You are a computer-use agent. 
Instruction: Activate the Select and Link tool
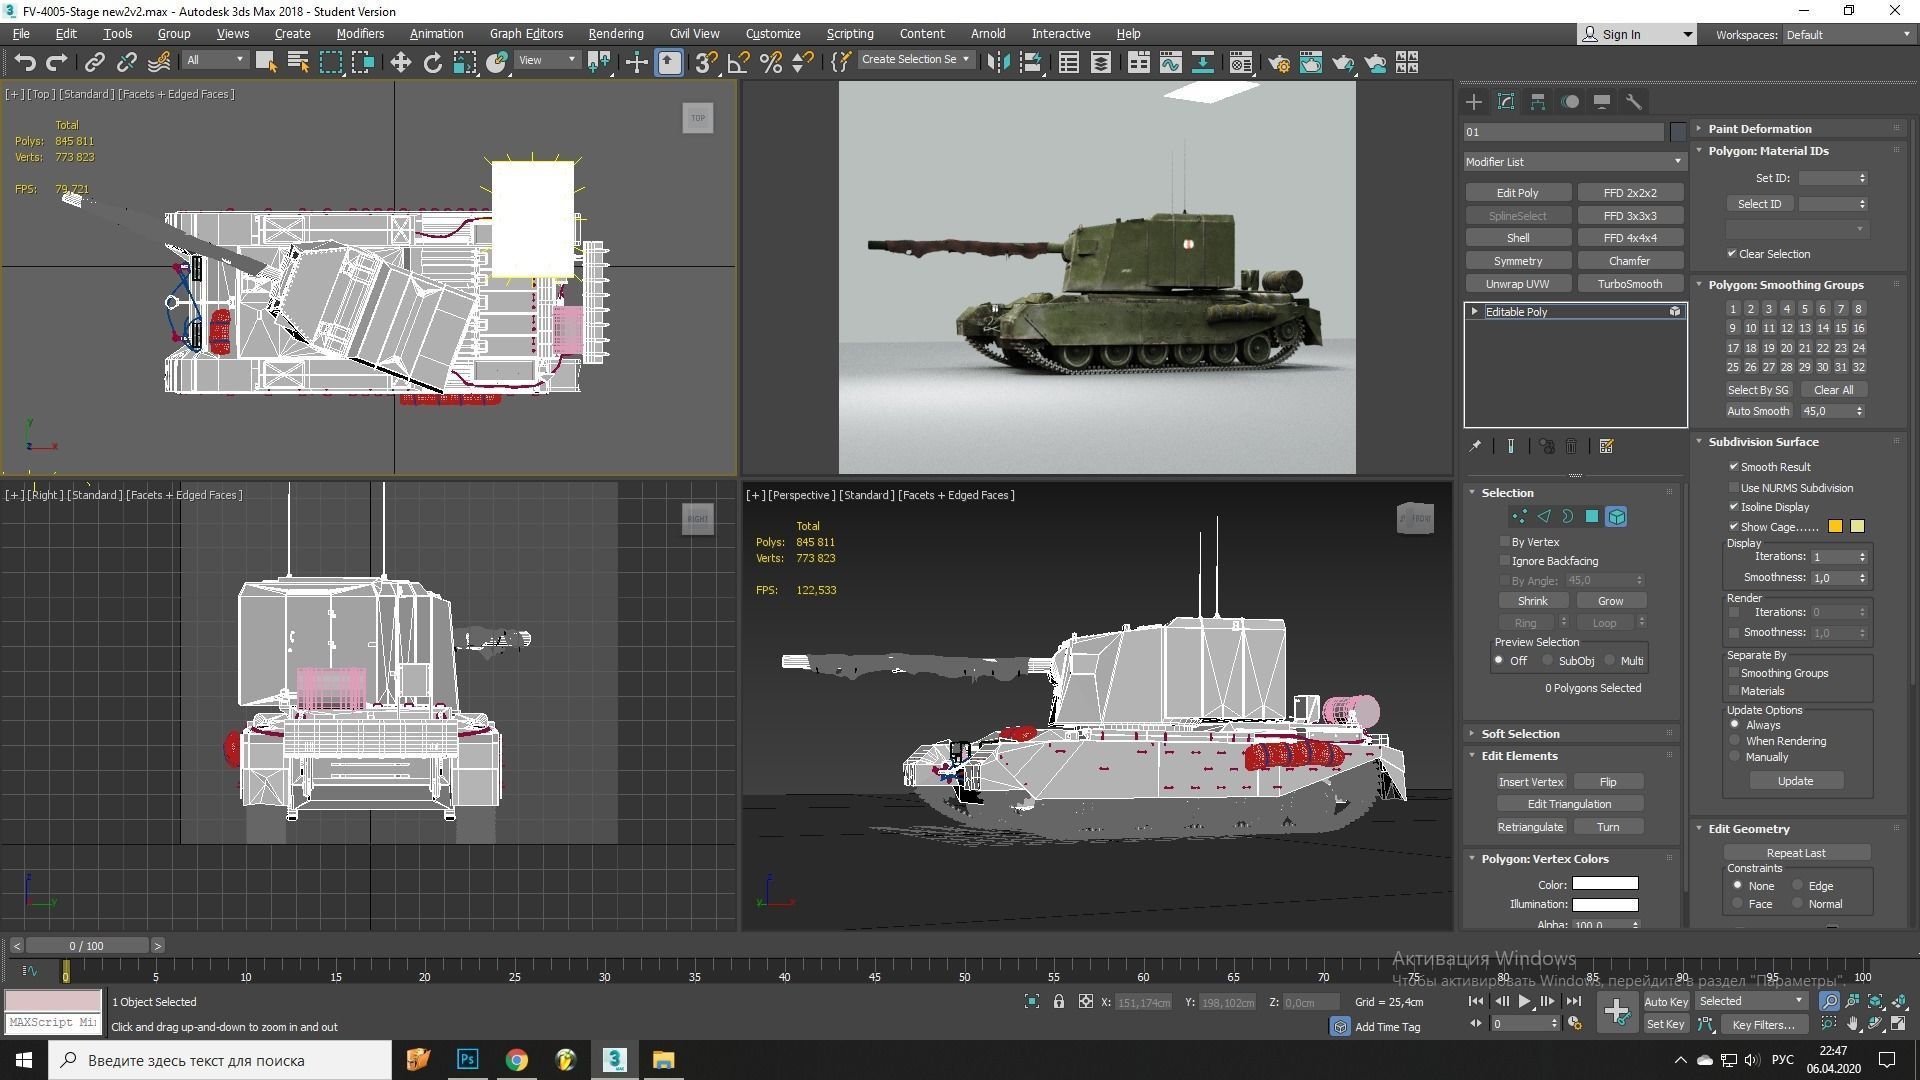94,63
